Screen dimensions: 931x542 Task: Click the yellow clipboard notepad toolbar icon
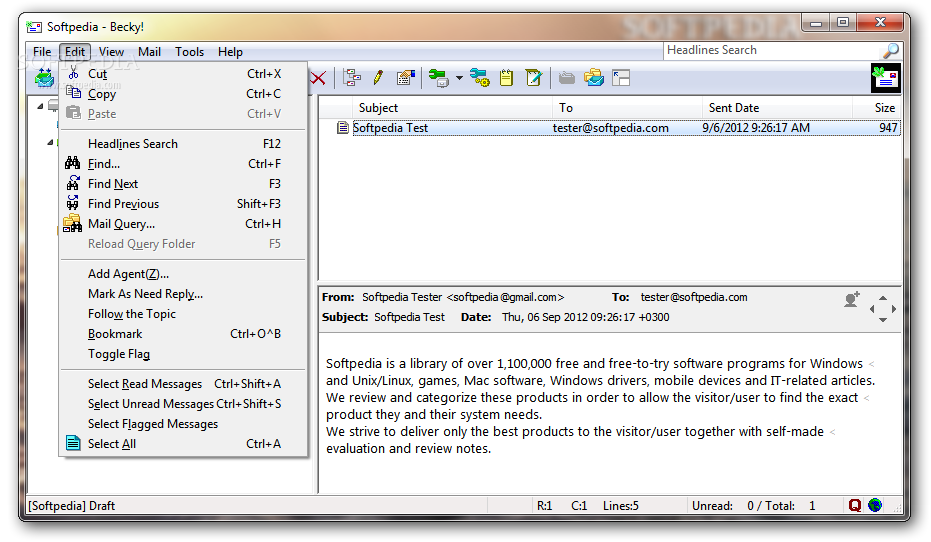point(506,78)
